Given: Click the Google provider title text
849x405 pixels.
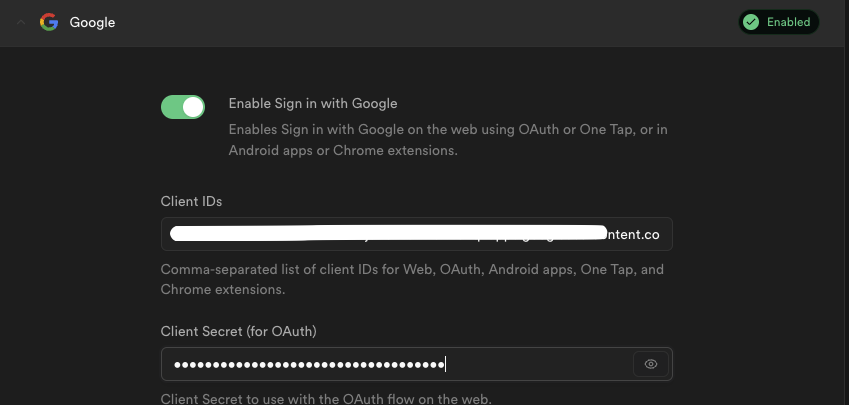Looking at the screenshot, I should click(92, 22).
